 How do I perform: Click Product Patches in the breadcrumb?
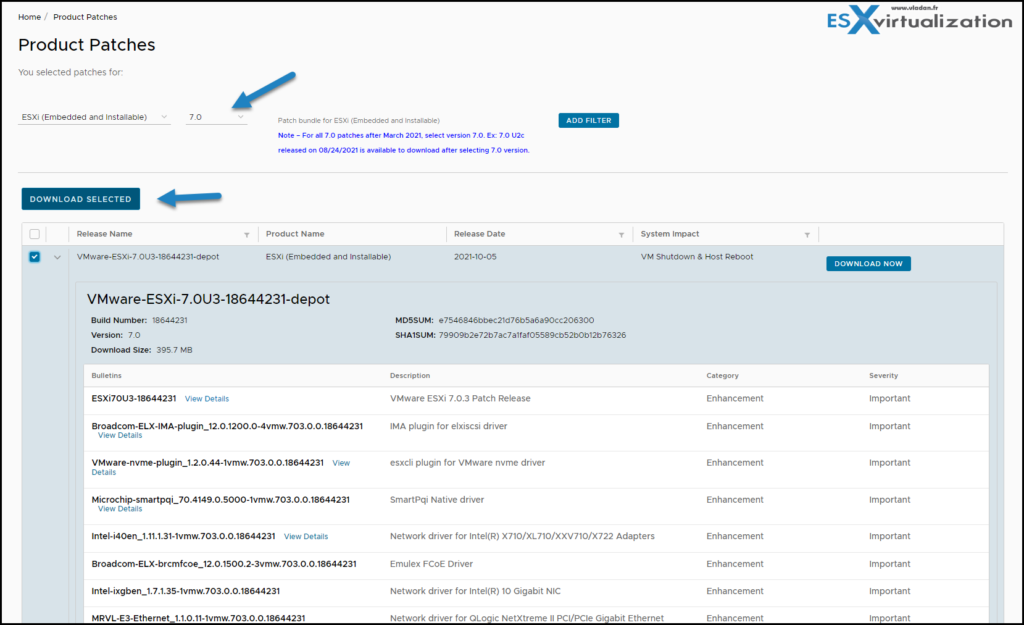(84, 16)
